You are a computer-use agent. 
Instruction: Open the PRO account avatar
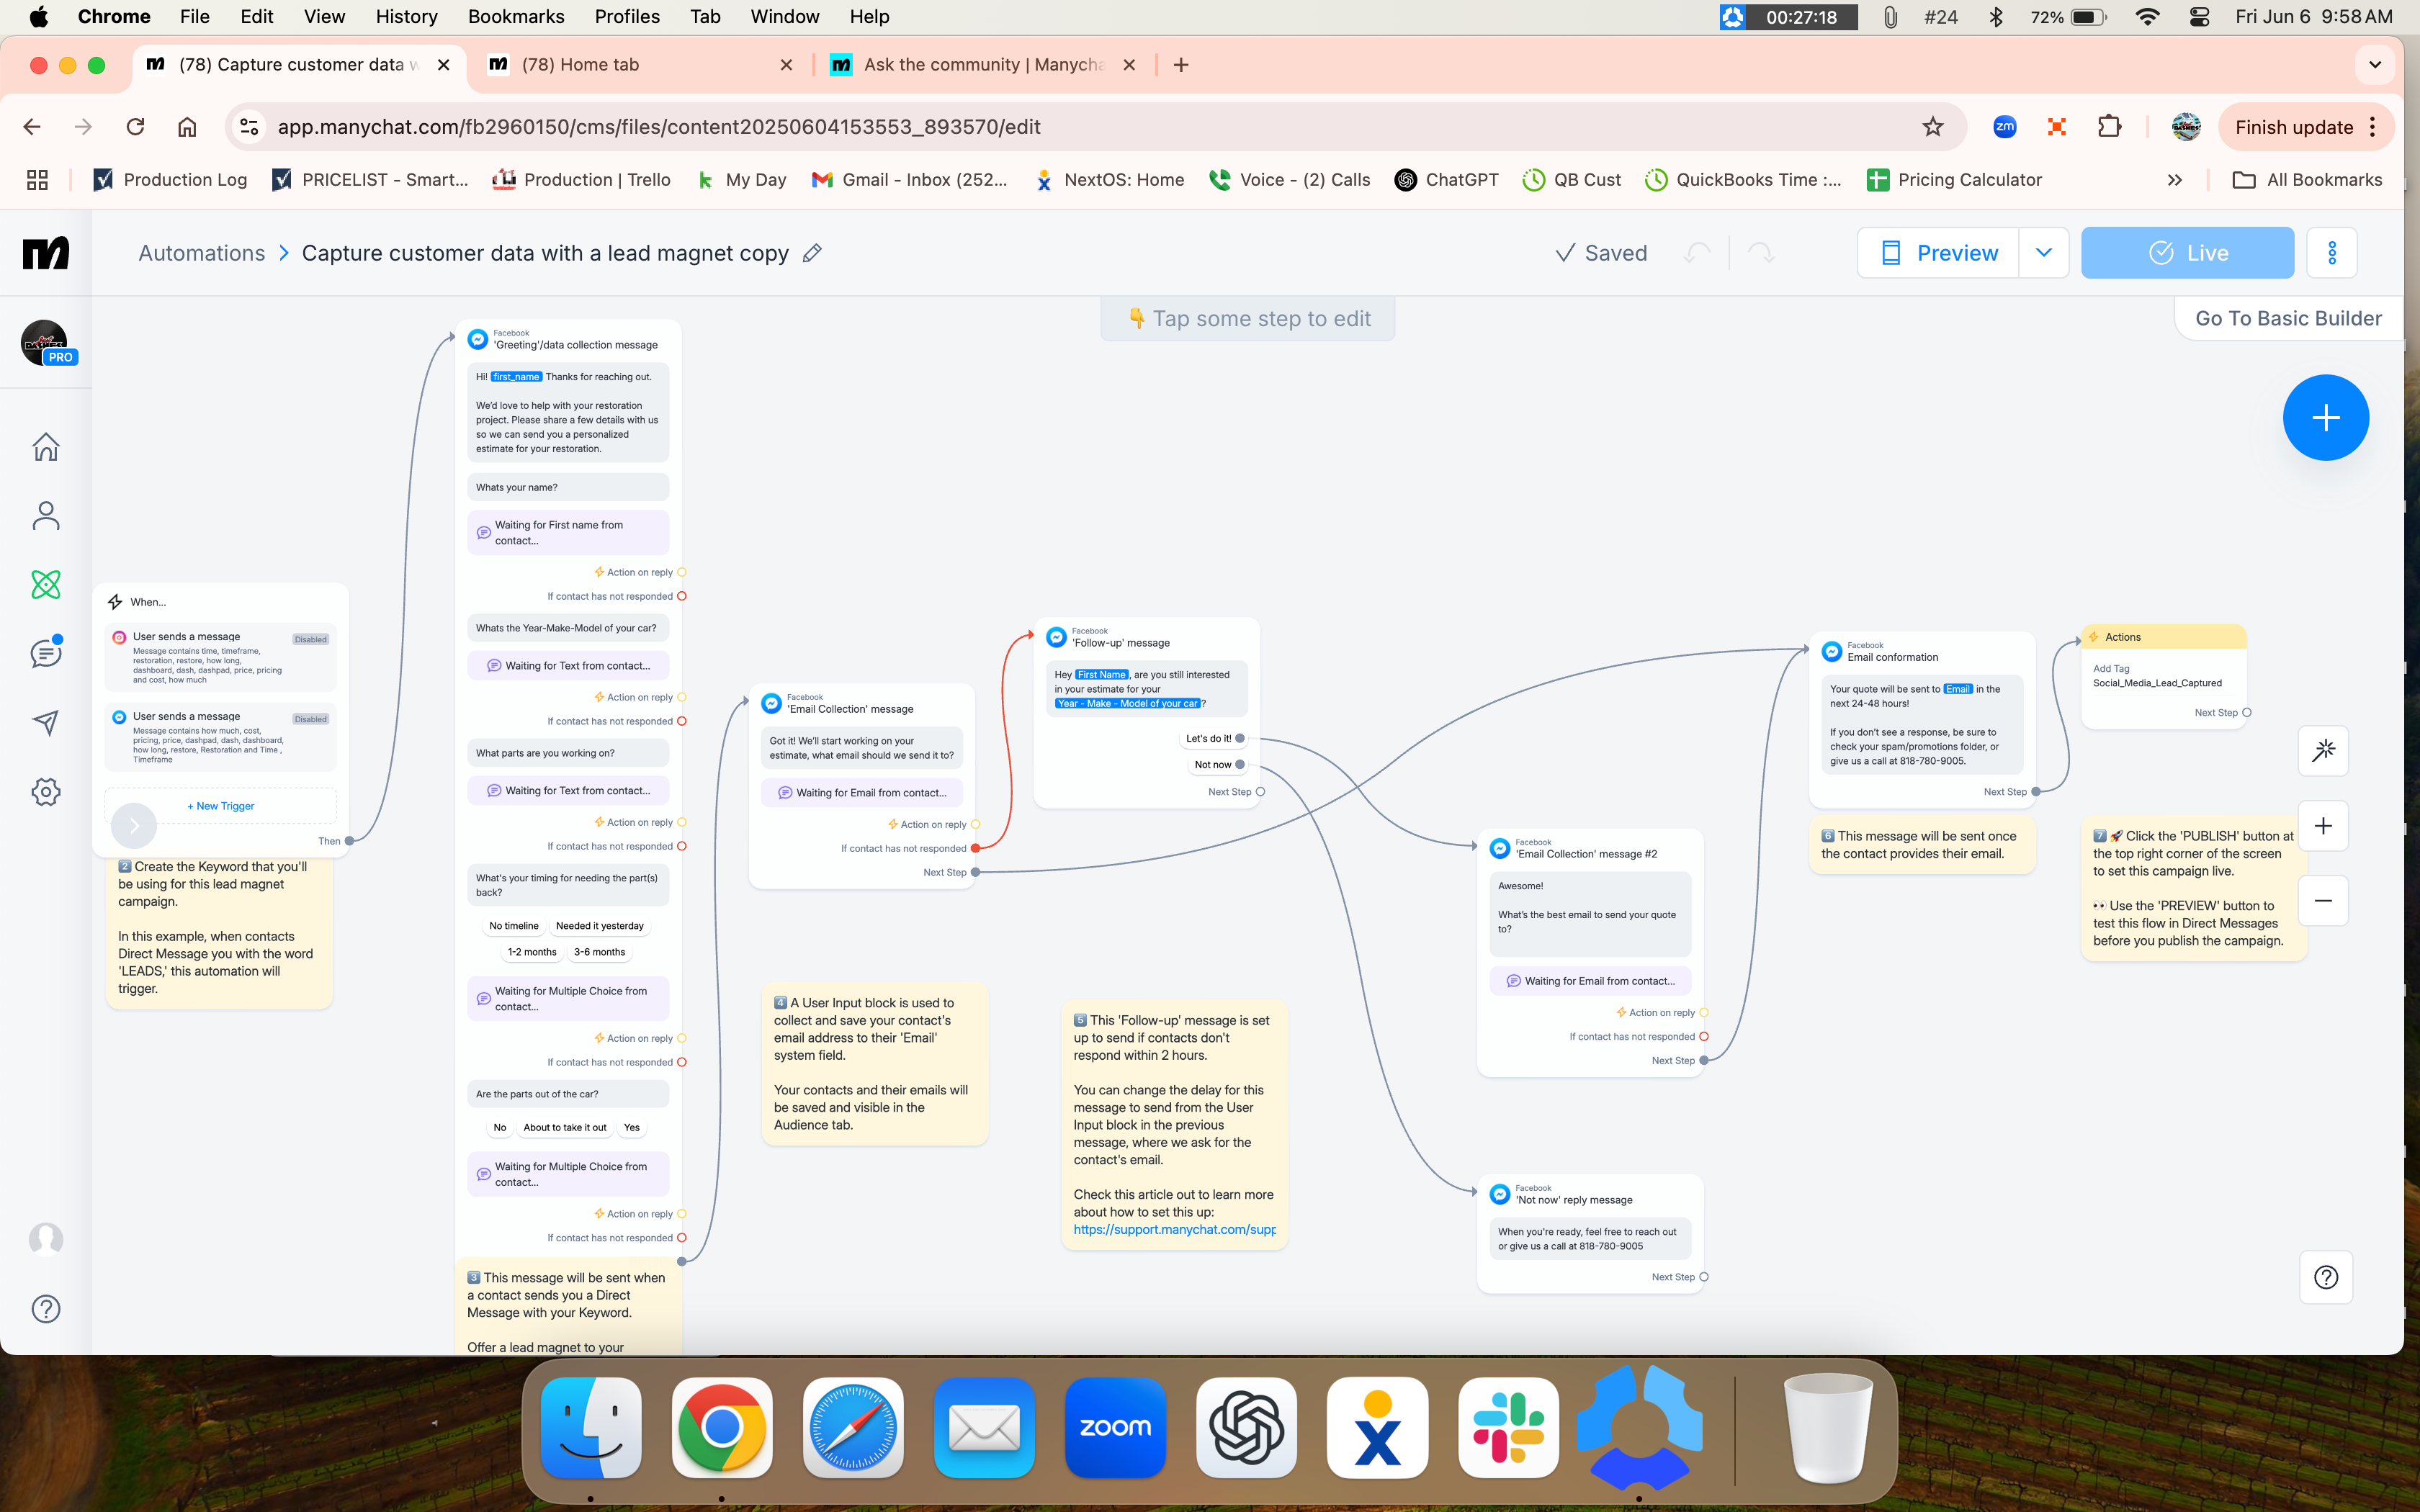[46, 343]
